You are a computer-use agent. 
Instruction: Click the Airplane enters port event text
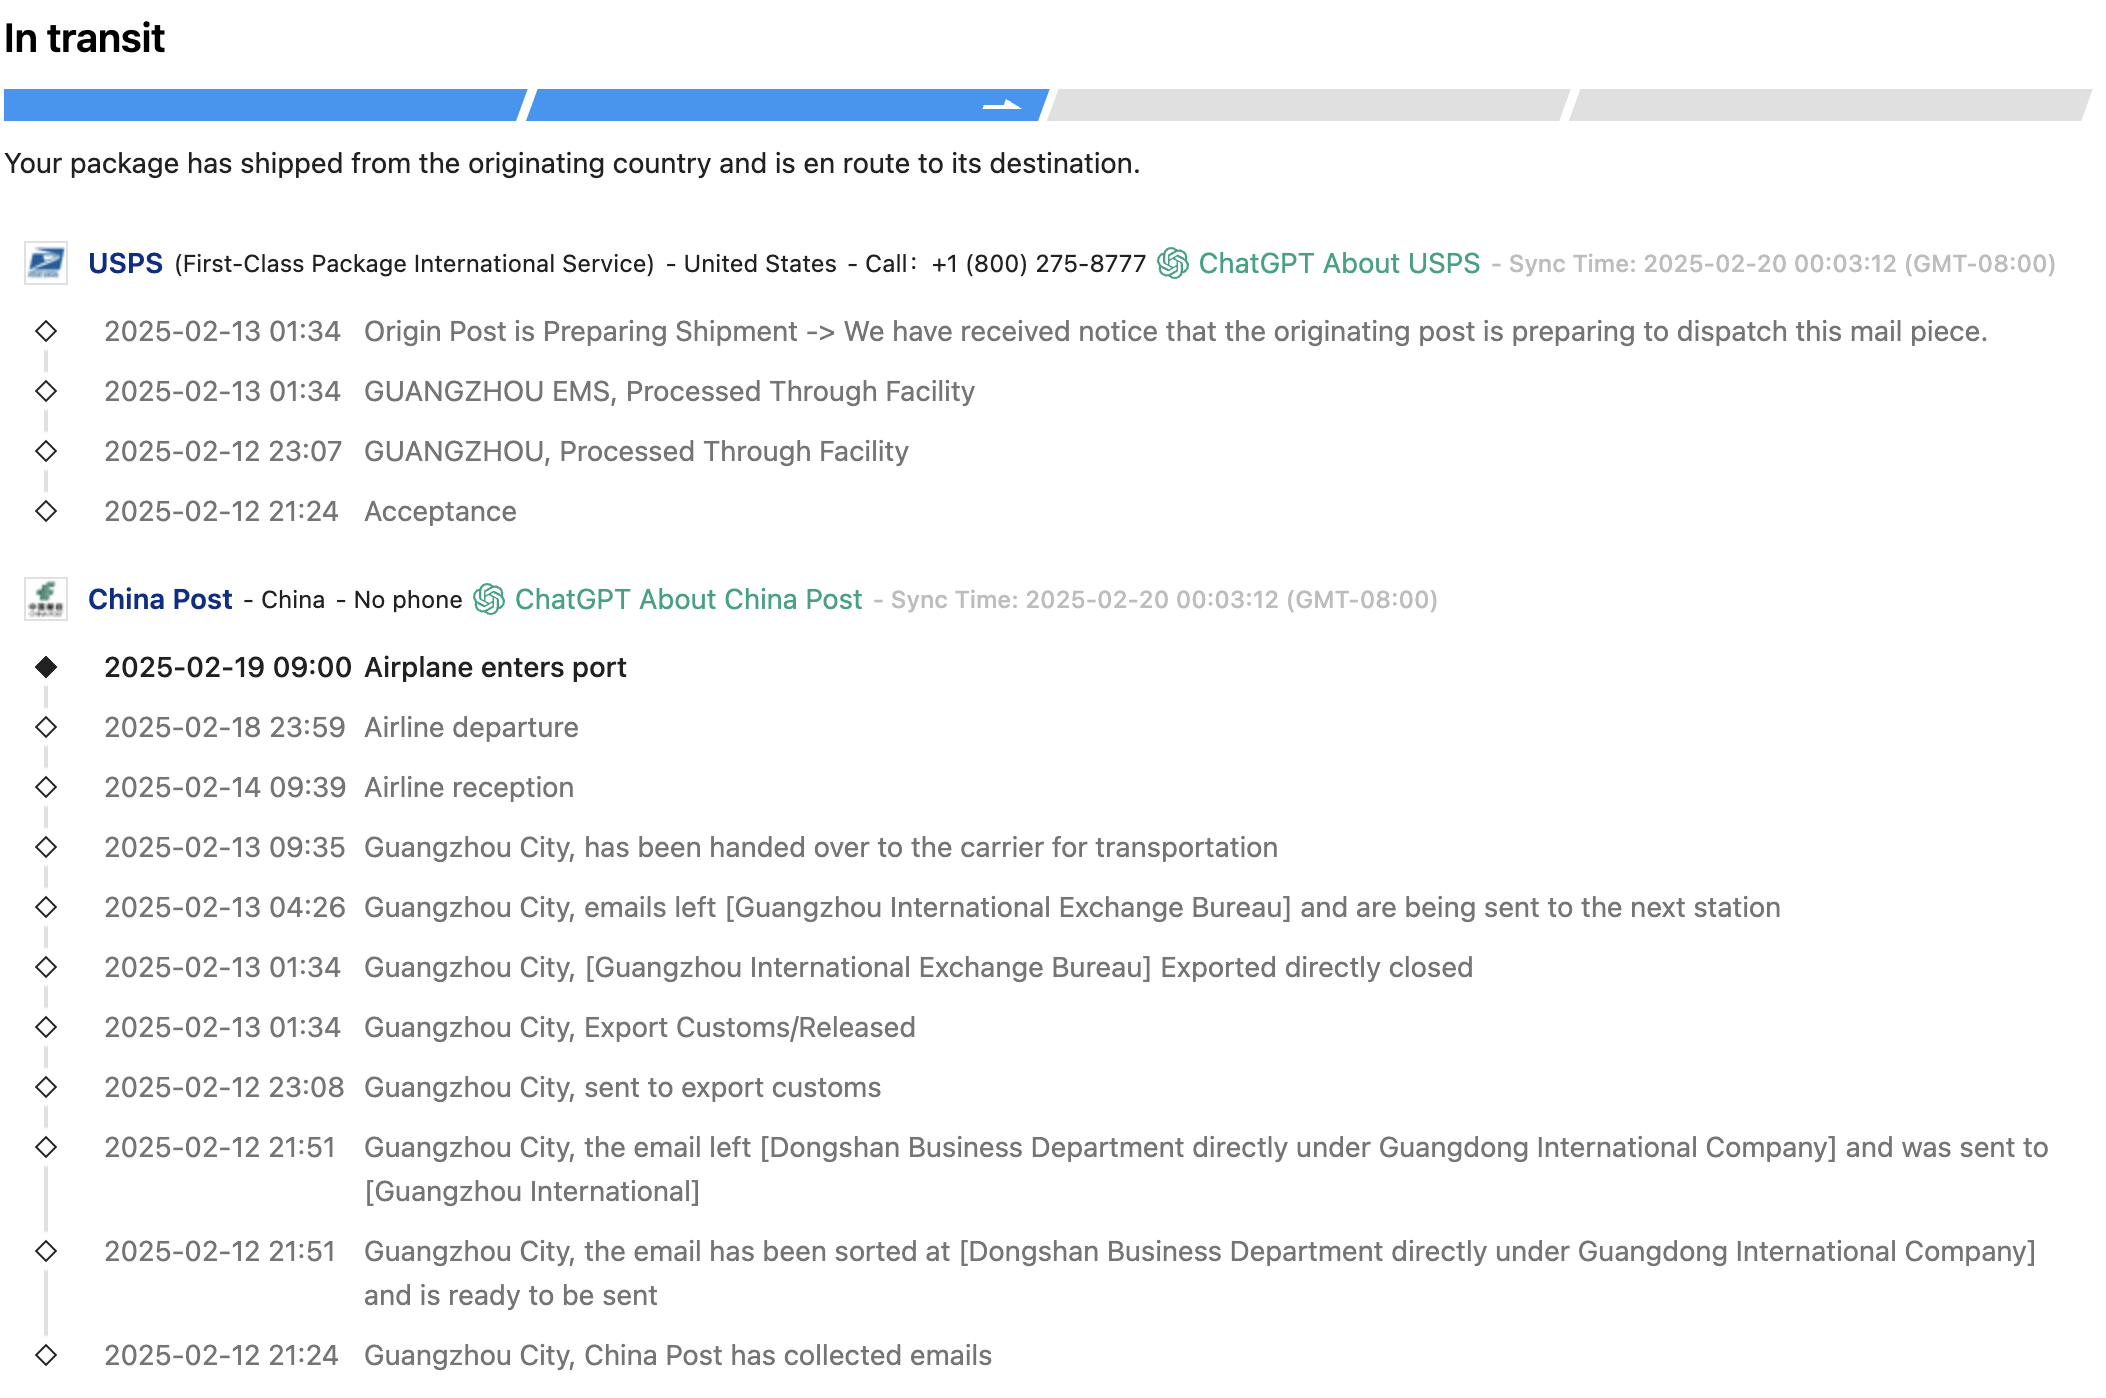tap(495, 667)
